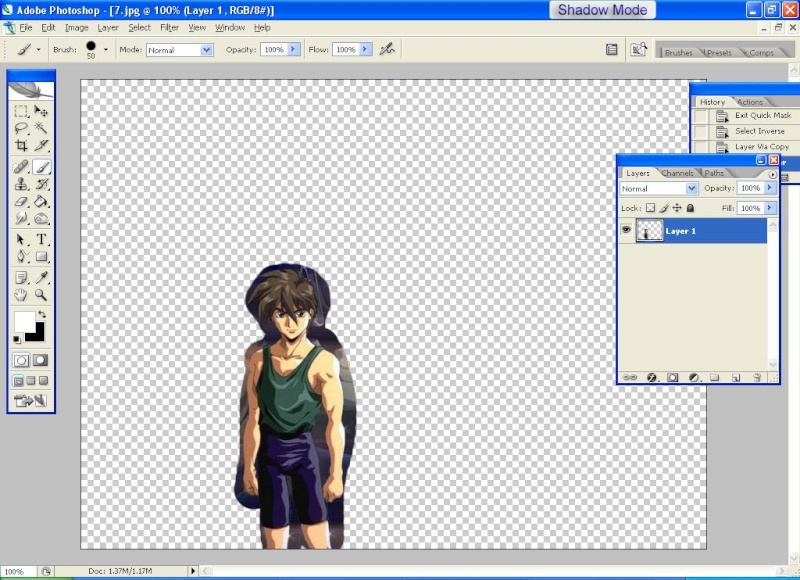Select the Eraser tool
Screen dimensions: 800x580
pos(21,201)
